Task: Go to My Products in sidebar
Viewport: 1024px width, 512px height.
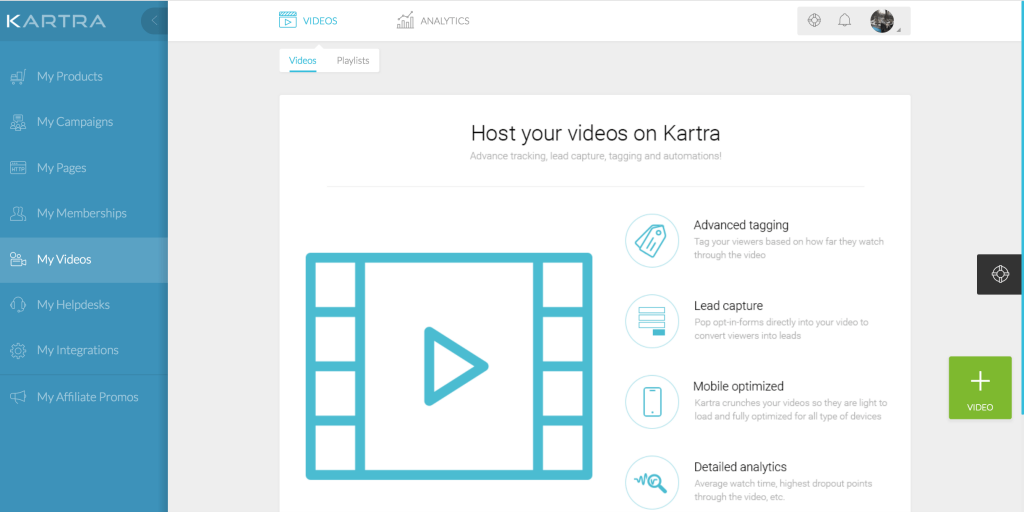Action: coord(69,76)
